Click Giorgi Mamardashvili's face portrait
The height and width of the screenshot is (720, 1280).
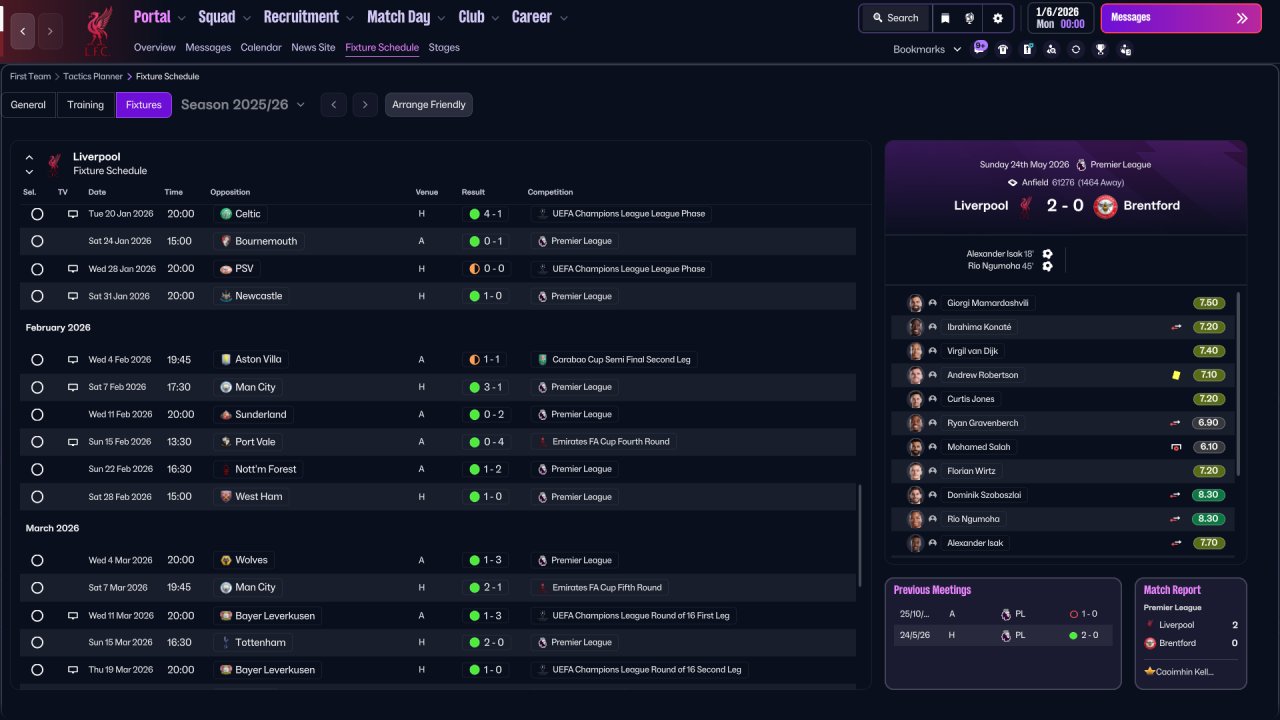(x=914, y=303)
